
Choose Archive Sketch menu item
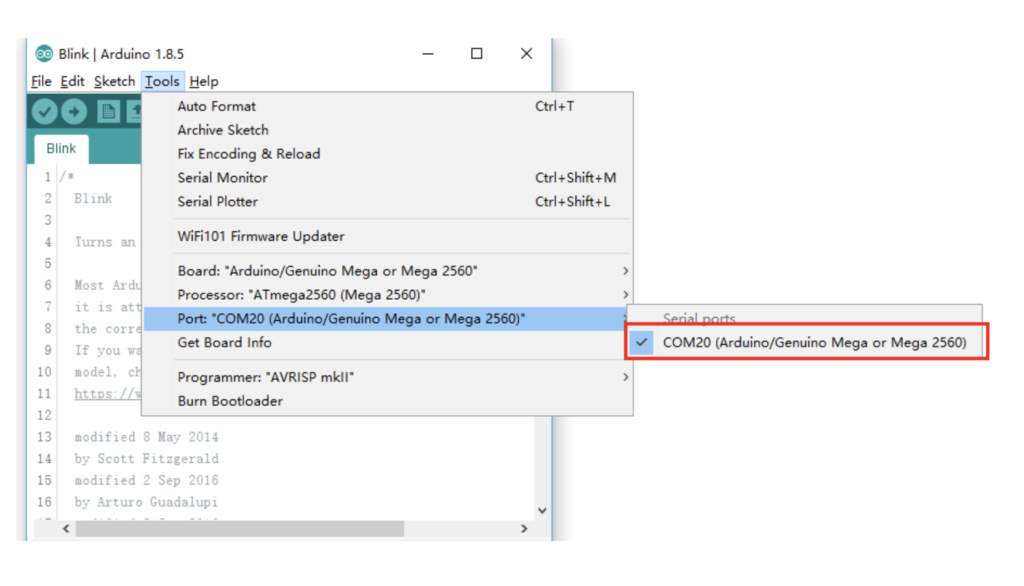388,130
